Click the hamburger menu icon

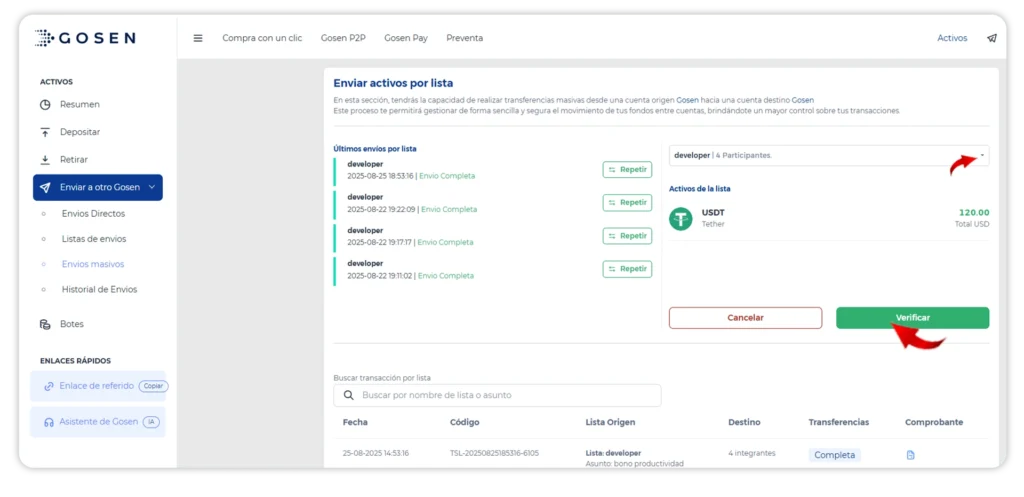point(198,38)
